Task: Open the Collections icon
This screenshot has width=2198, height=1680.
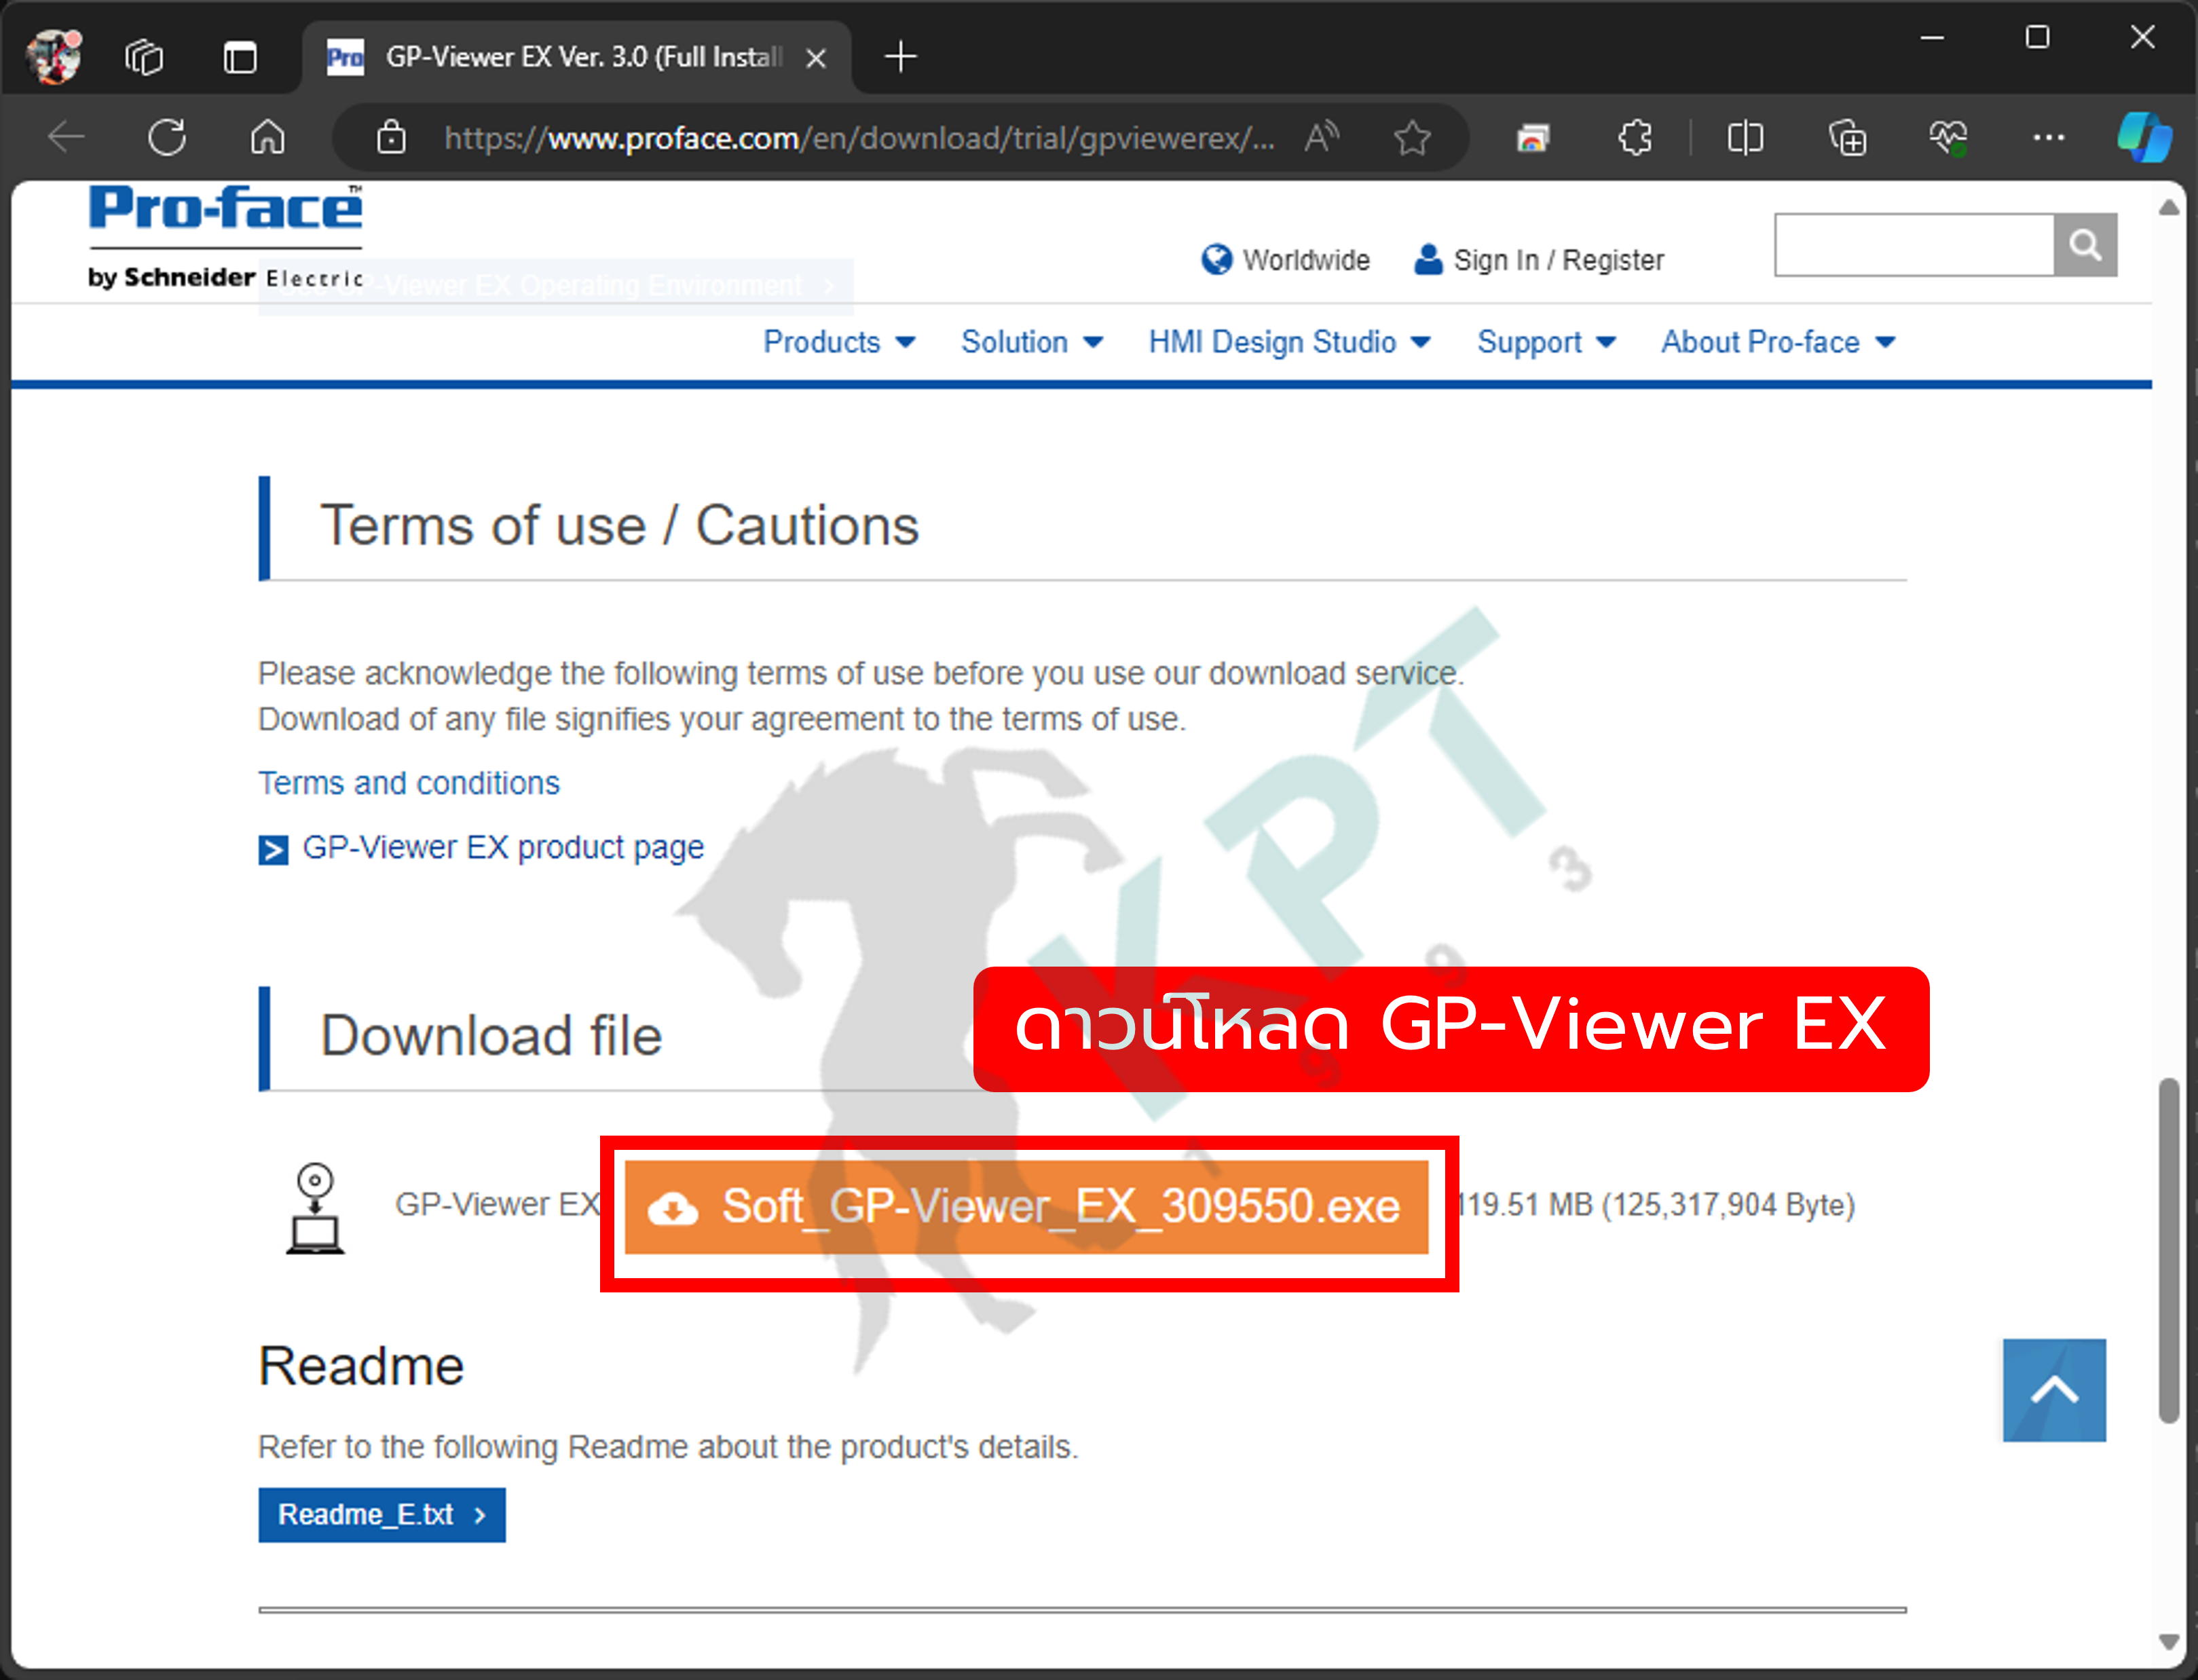Action: (1847, 137)
